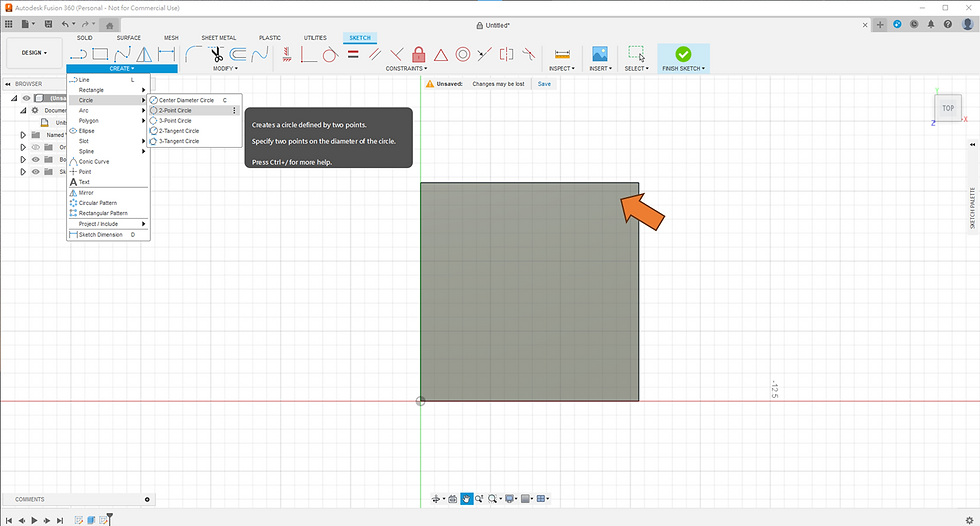Toggle visibility eye of Bodies folder
The image size is (980, 526).
click(x=36, y=159)
